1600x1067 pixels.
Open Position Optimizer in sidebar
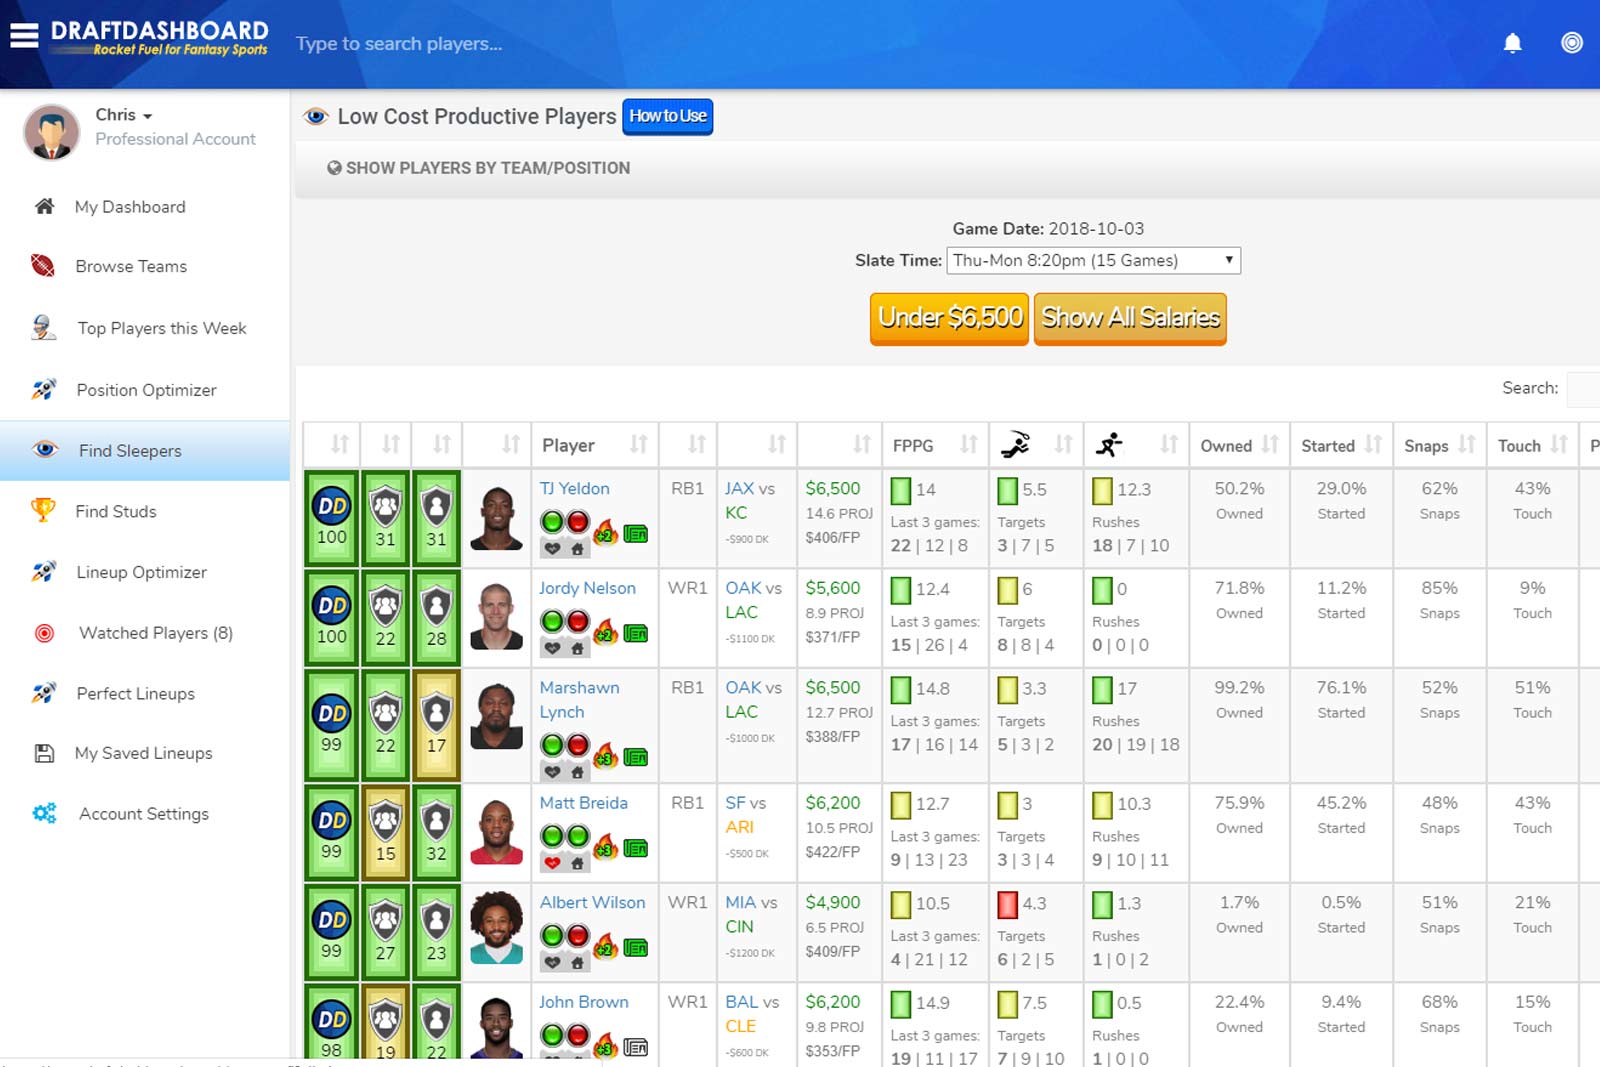[145, 390]
